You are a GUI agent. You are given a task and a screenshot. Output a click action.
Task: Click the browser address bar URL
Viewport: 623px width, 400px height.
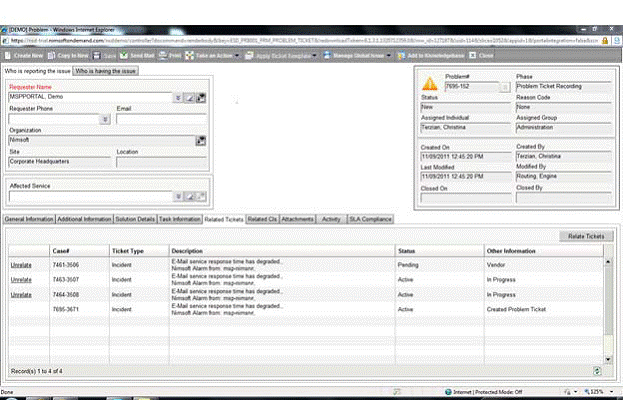click(304, 41)
